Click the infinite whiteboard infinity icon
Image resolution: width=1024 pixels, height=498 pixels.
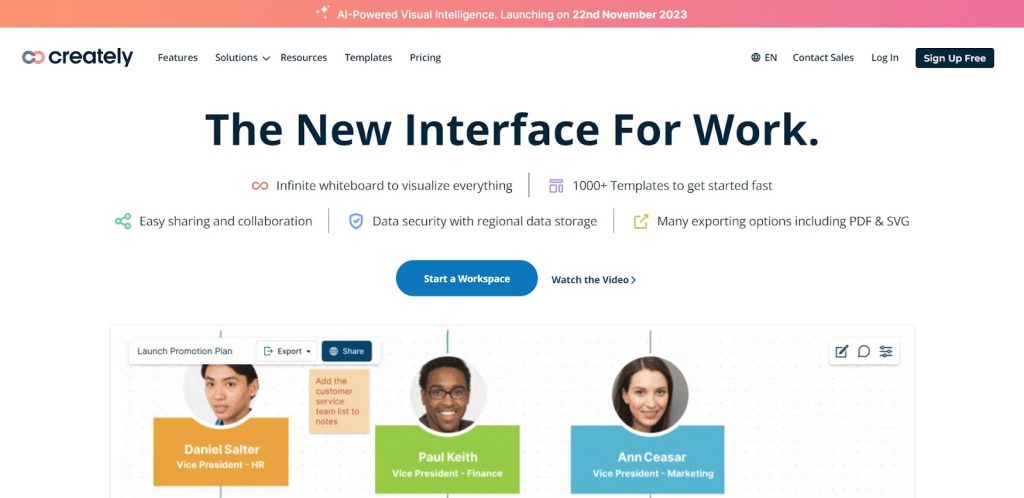click(x=260, y=186)
